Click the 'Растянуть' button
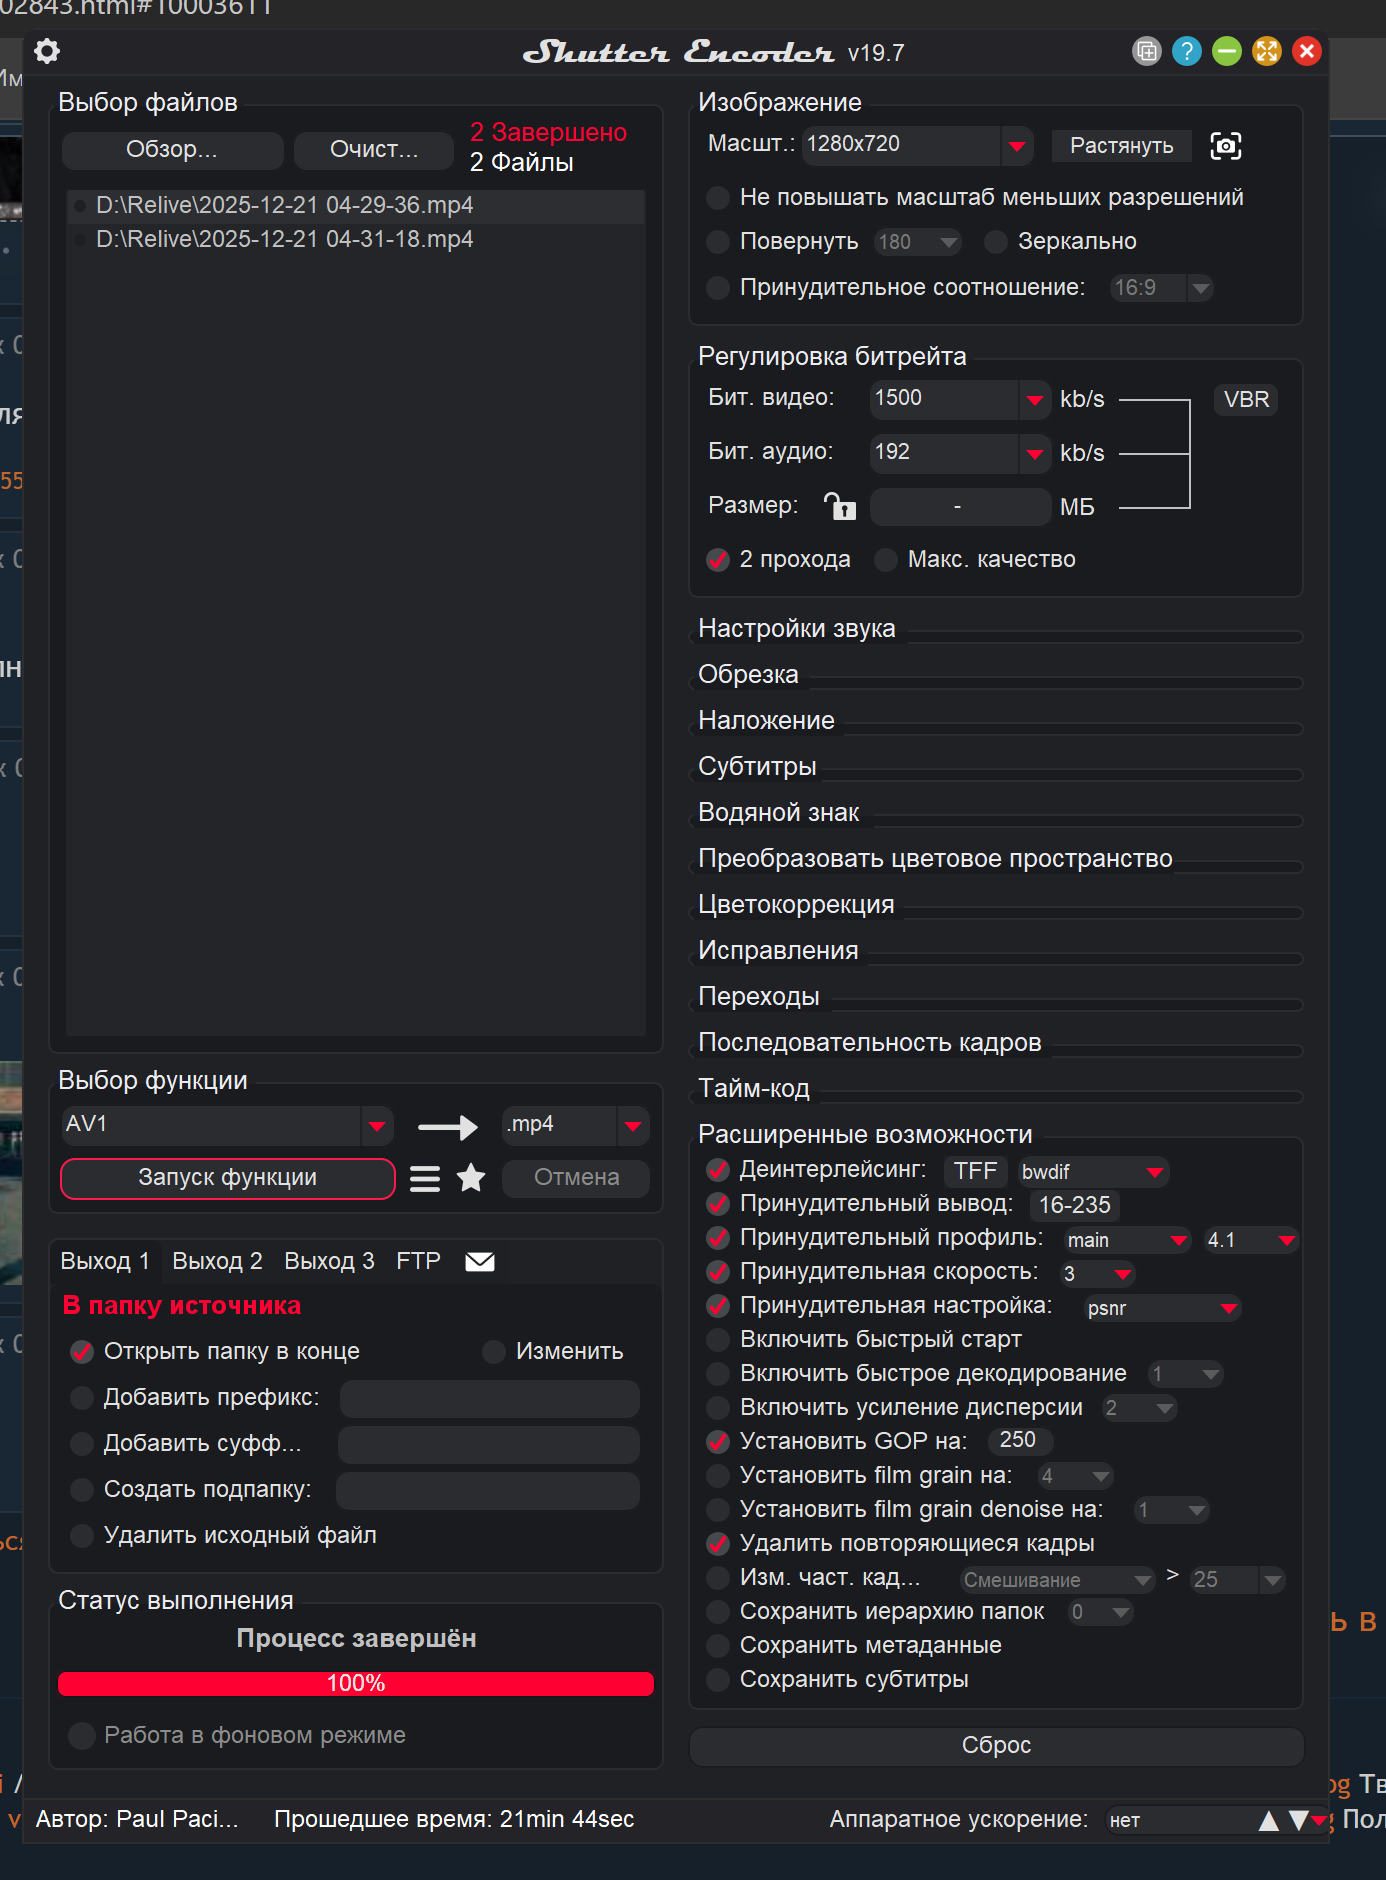Viewport: 1386px width, 1880px height. [1121, 146]
